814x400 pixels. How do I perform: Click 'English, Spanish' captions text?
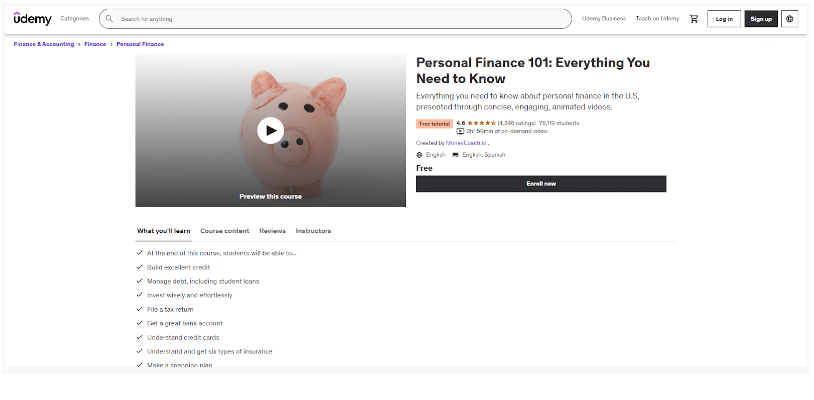pyautogui.click(x=484, y=155)
